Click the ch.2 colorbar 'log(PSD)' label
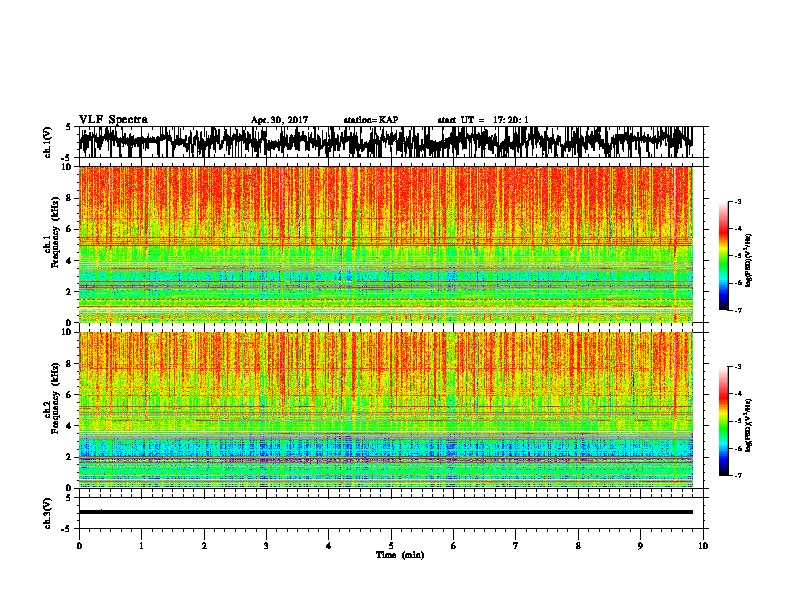792x612 pixels. [748, 425]
